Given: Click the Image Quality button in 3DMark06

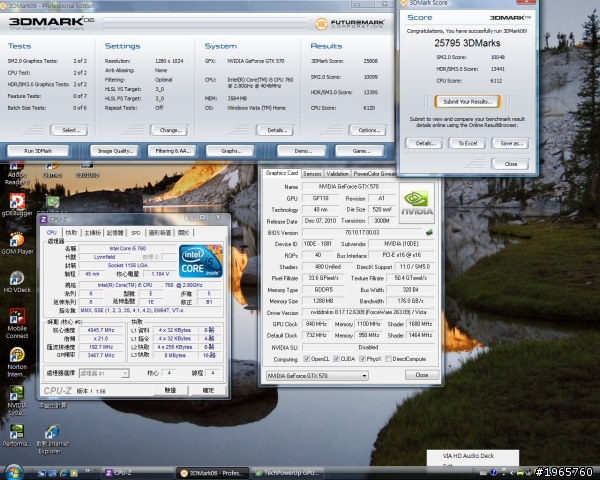Looking at the screenshot, I should coord(115,151).
